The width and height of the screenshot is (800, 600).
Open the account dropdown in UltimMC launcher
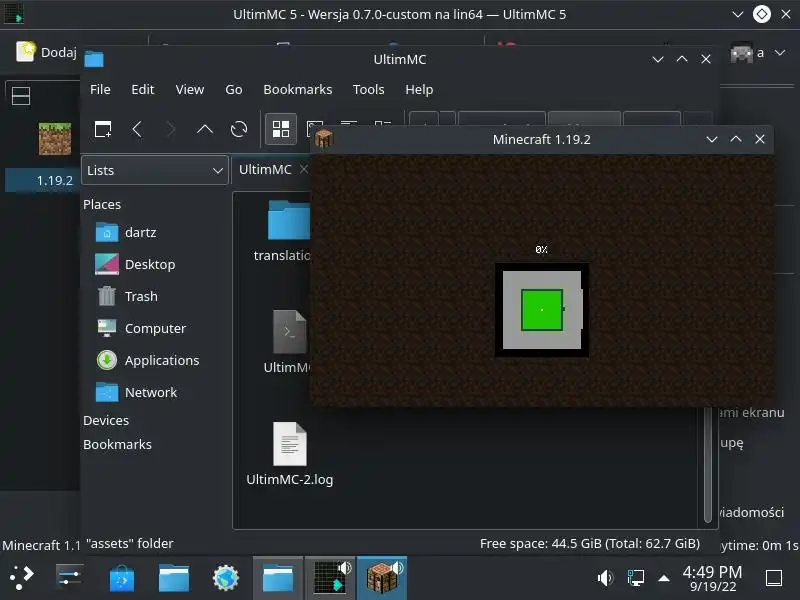tap(780, 53)
